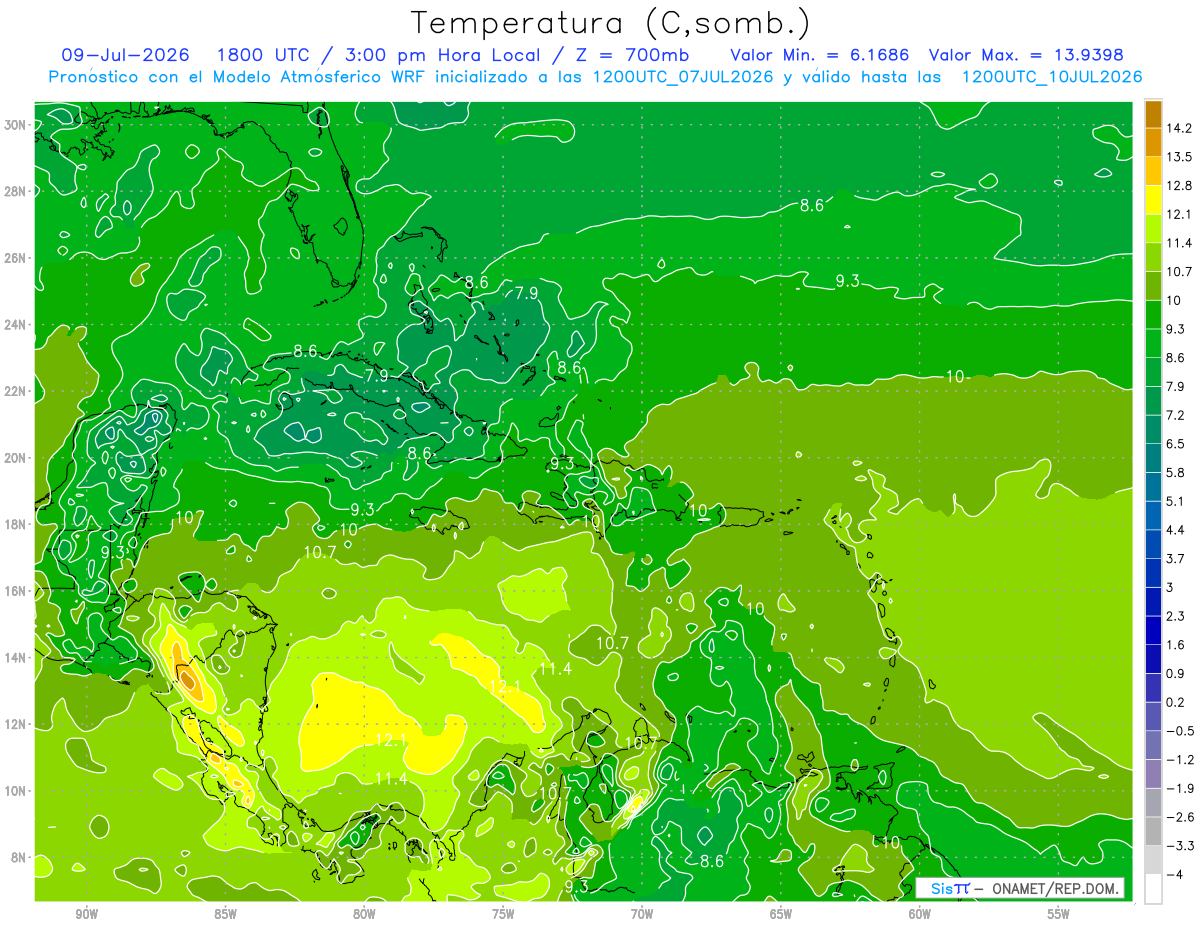
Task: Click legend value "-1.9"
Action: pos(1179,788)
